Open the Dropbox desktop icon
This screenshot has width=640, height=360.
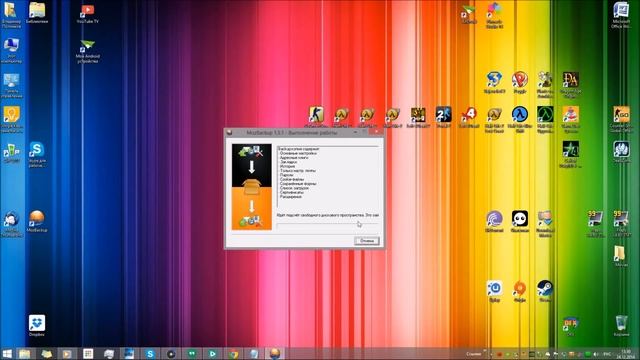coord(37,325)
